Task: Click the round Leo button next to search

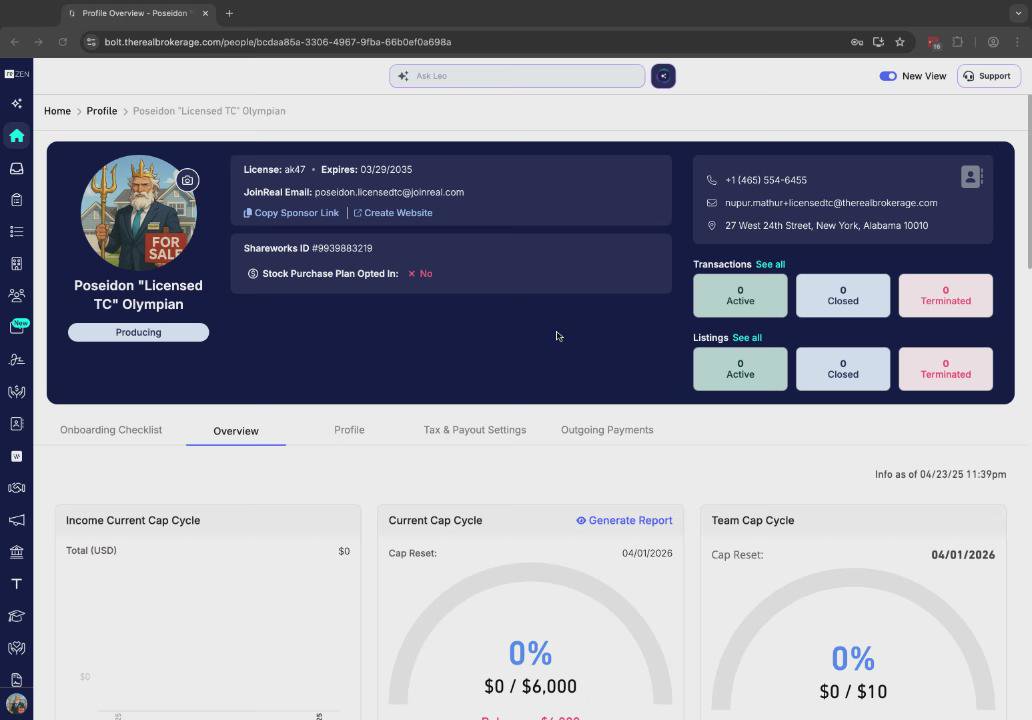Action: coord(663,76)
